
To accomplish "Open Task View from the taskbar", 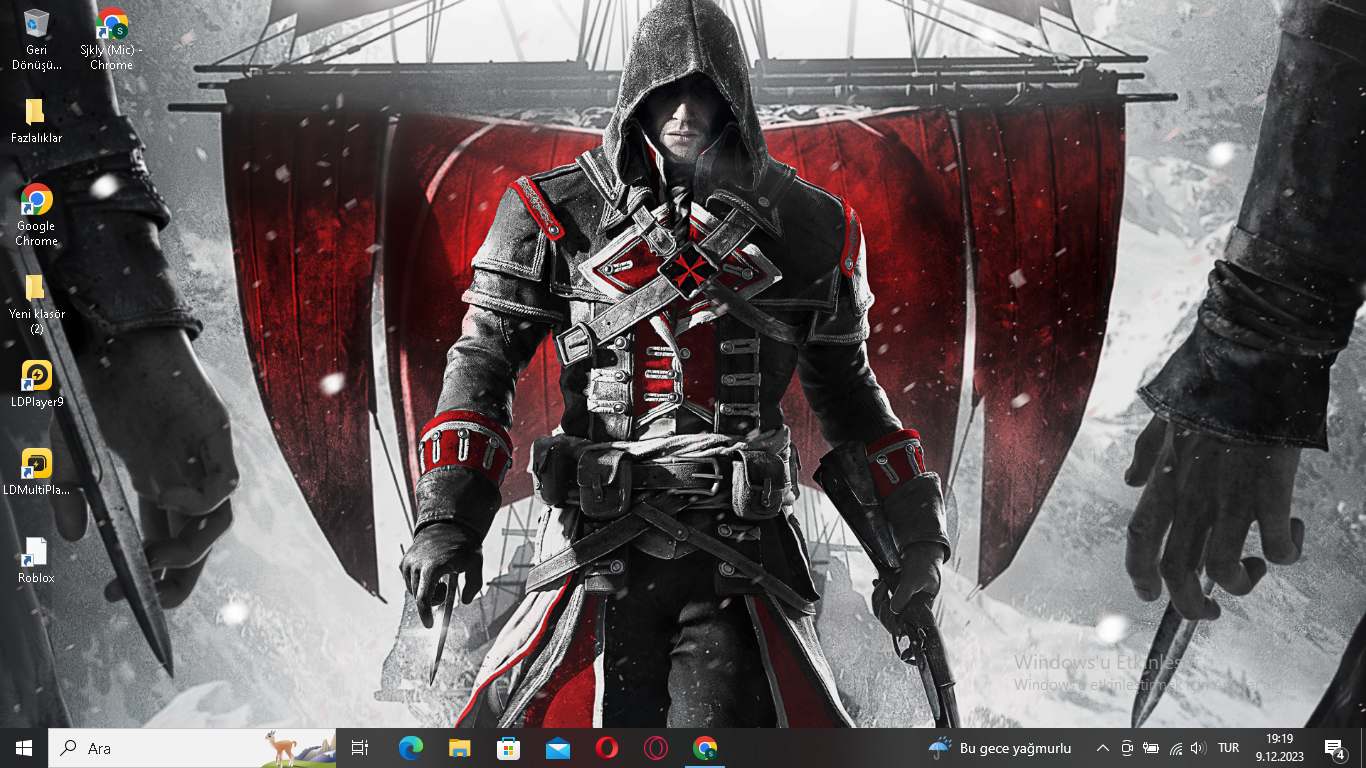I will click(360, 748).
